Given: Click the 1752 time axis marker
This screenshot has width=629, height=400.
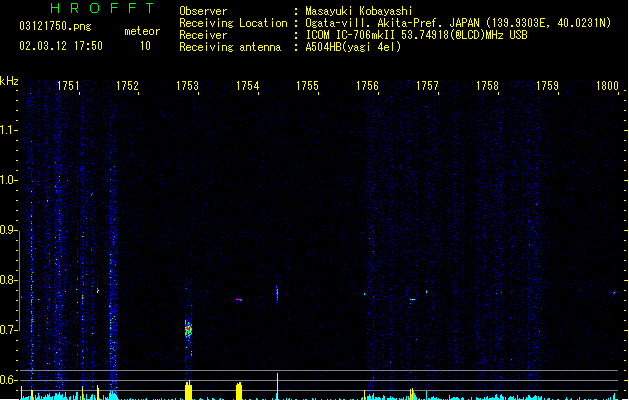Looking at the screenshot, I should (127, 86).
